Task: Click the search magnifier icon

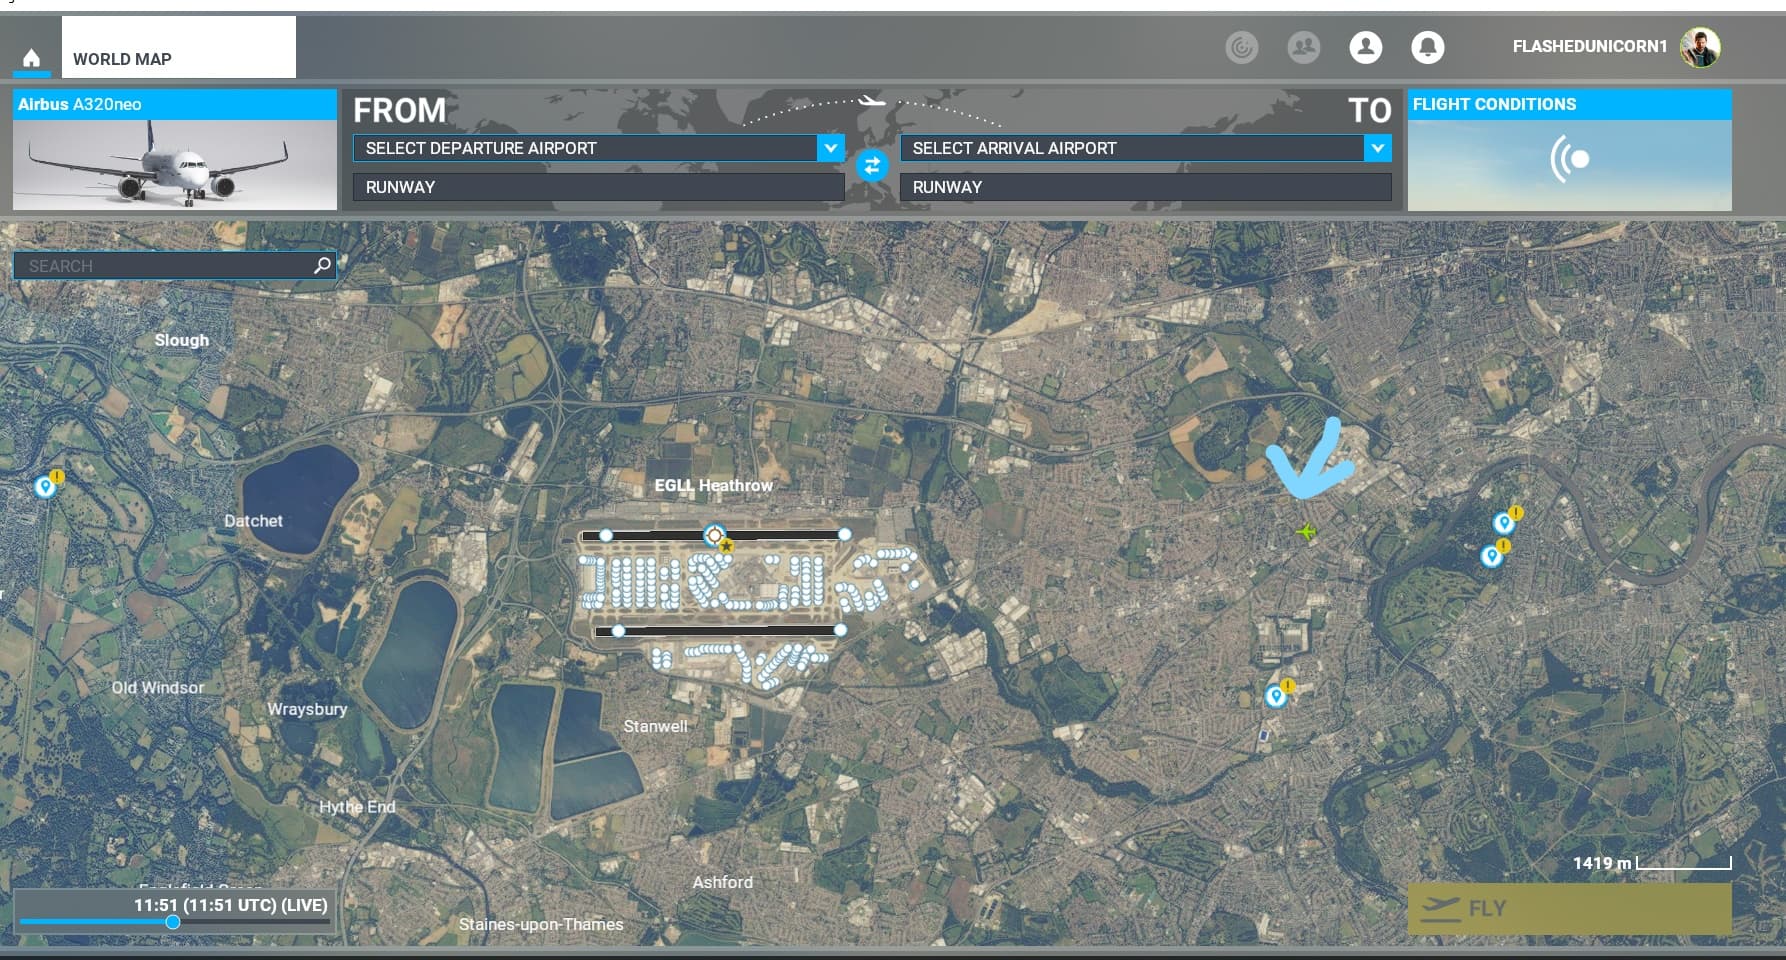Action: [322, 265]
